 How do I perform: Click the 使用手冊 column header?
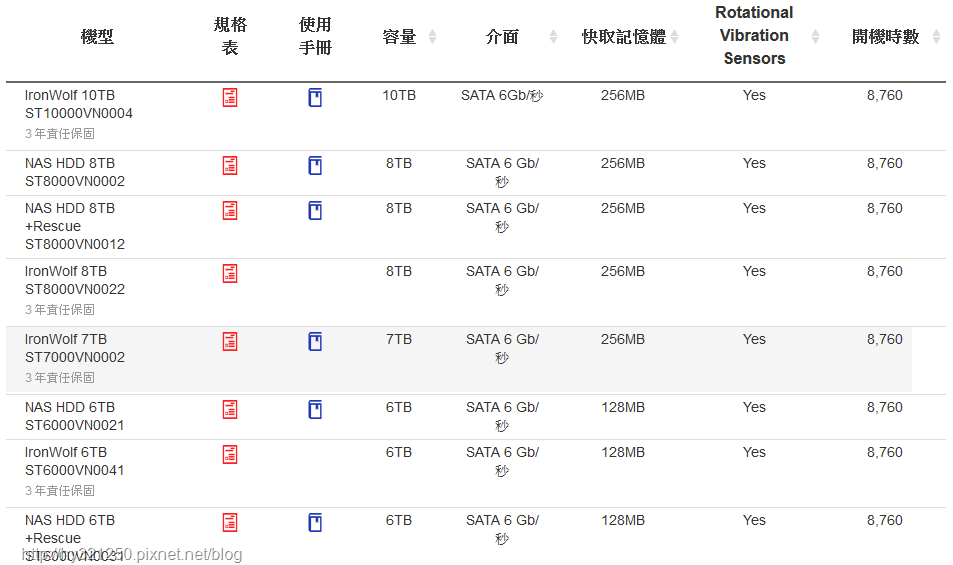(315, 36)
